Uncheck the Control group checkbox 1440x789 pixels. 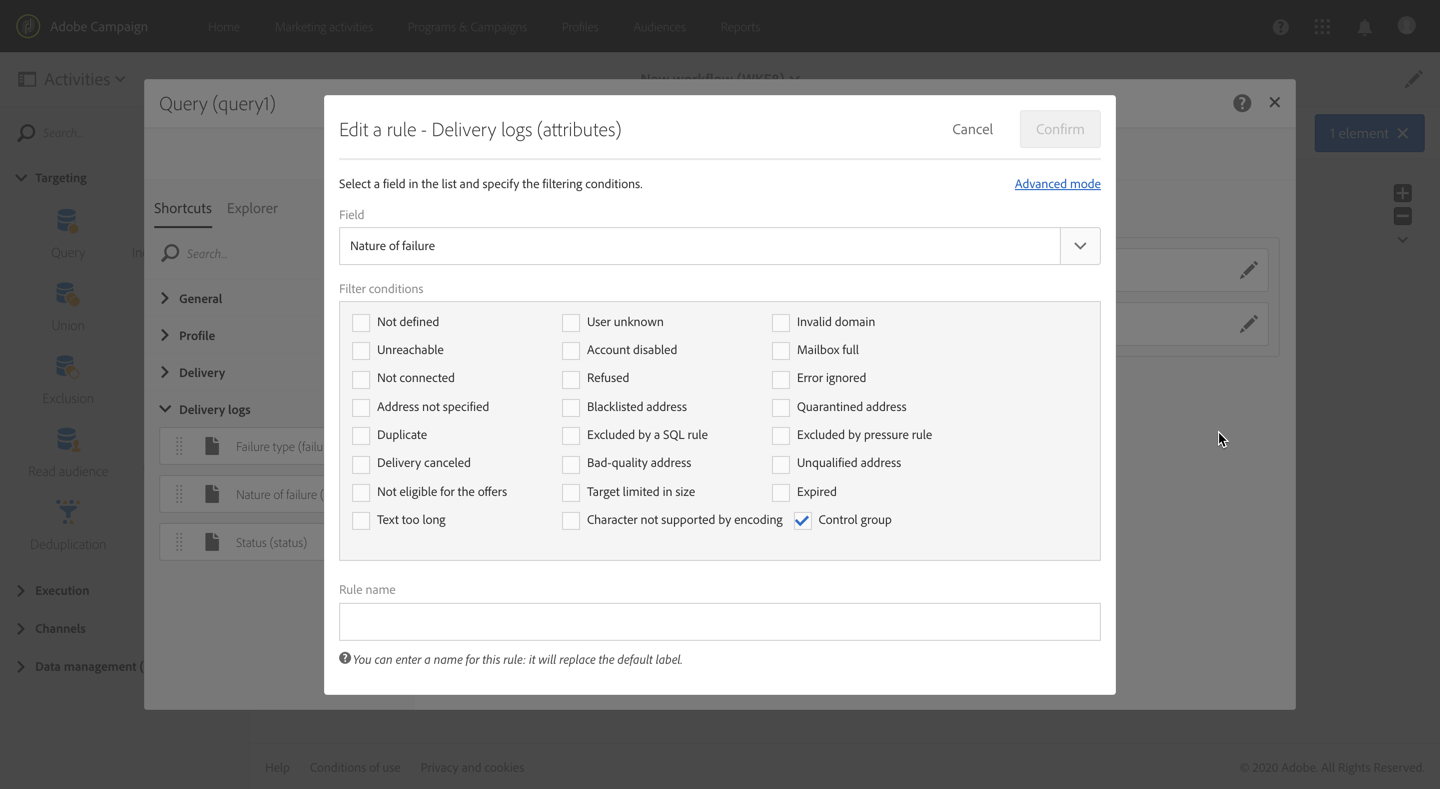(803, 521)
